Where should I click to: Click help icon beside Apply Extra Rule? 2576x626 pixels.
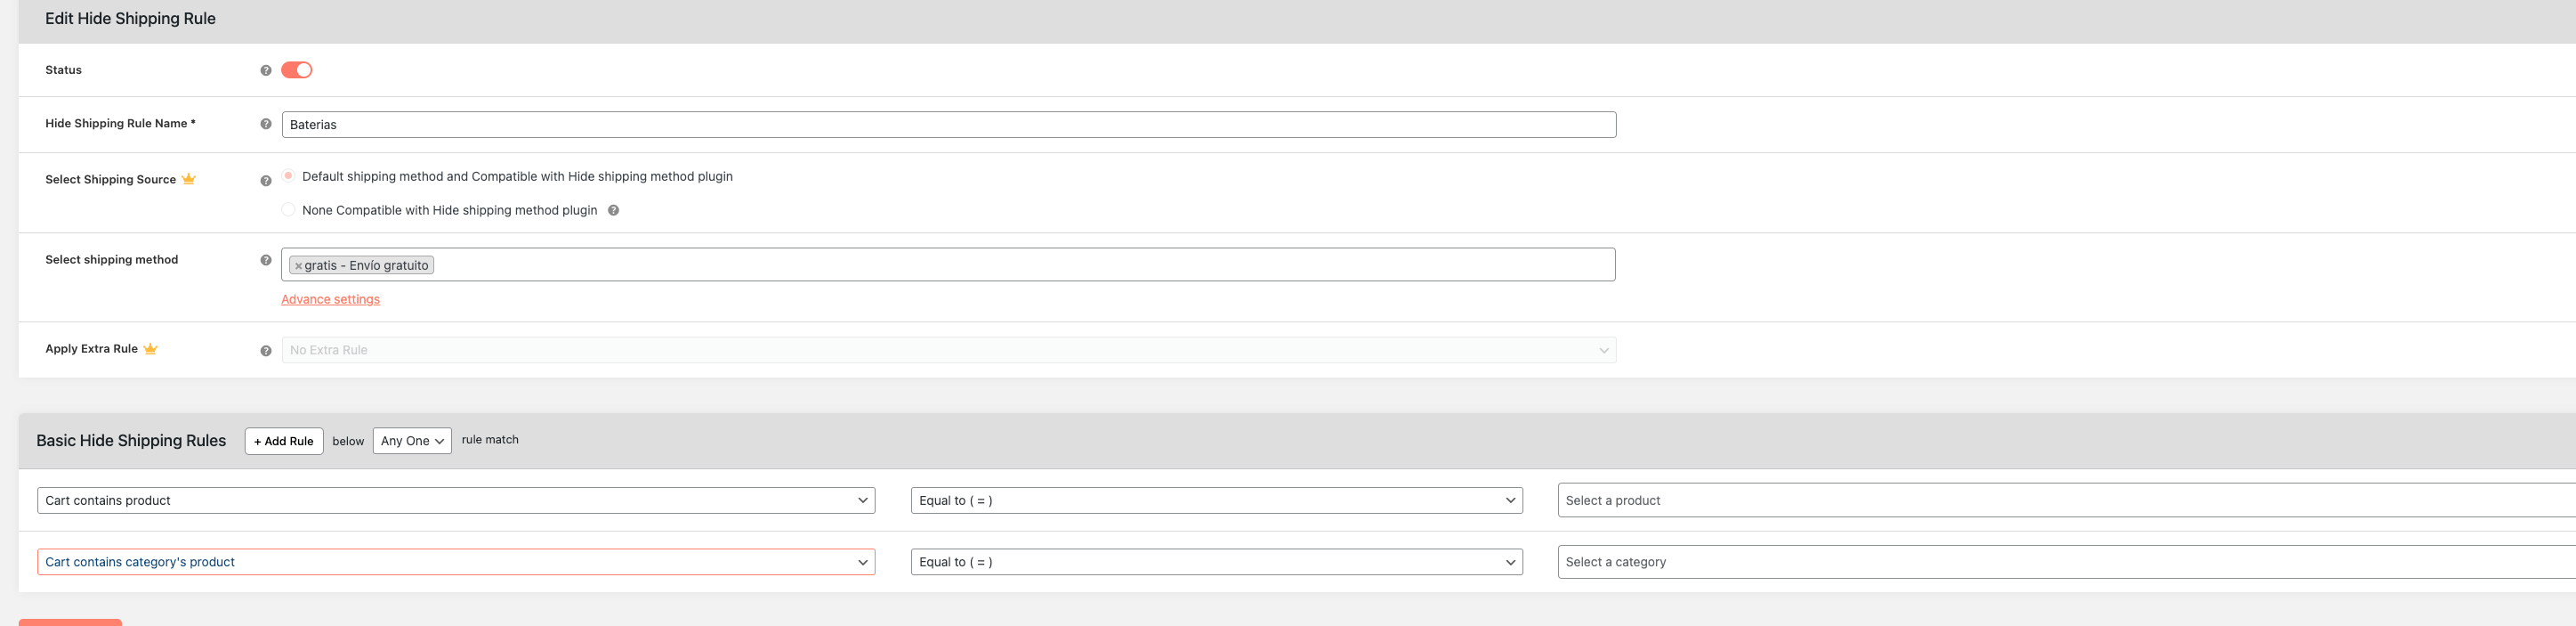(x=266, y=351)
